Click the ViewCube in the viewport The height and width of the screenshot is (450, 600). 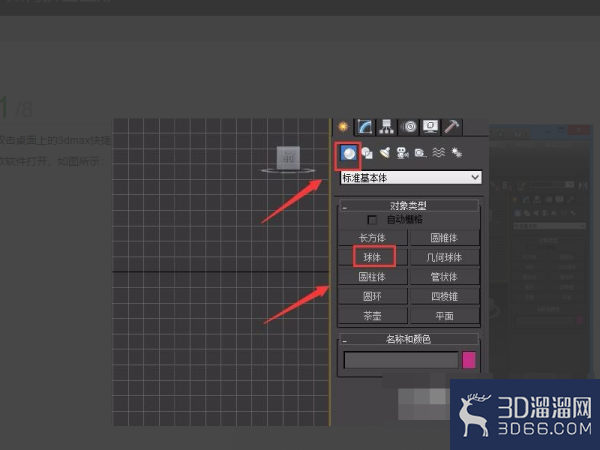(x=289, y=159)
